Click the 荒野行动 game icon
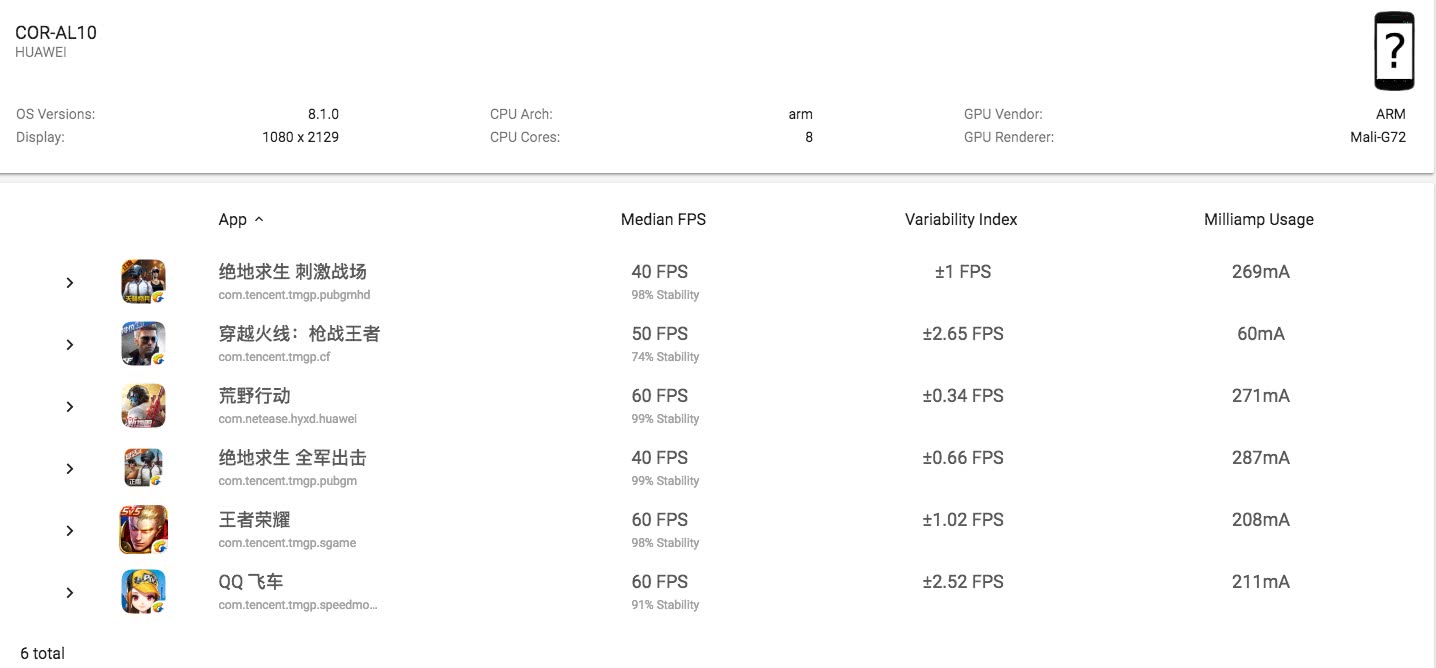This screenshot has height=668, width=1436. pyautogui.click(x=143, y=405)
